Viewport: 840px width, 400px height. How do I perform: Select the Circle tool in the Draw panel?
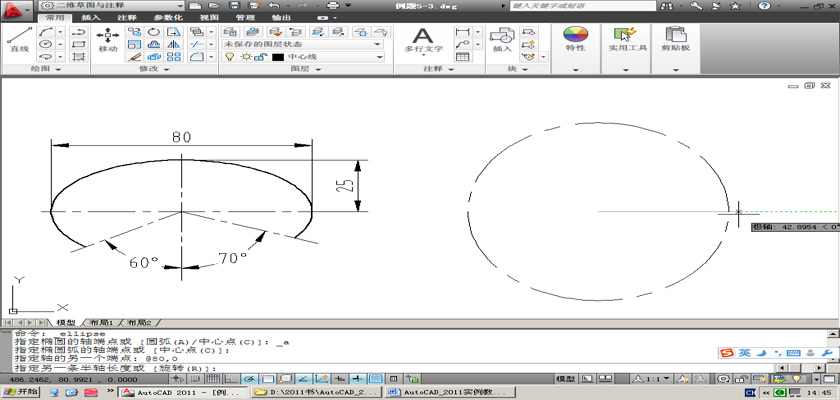(47, 44)
